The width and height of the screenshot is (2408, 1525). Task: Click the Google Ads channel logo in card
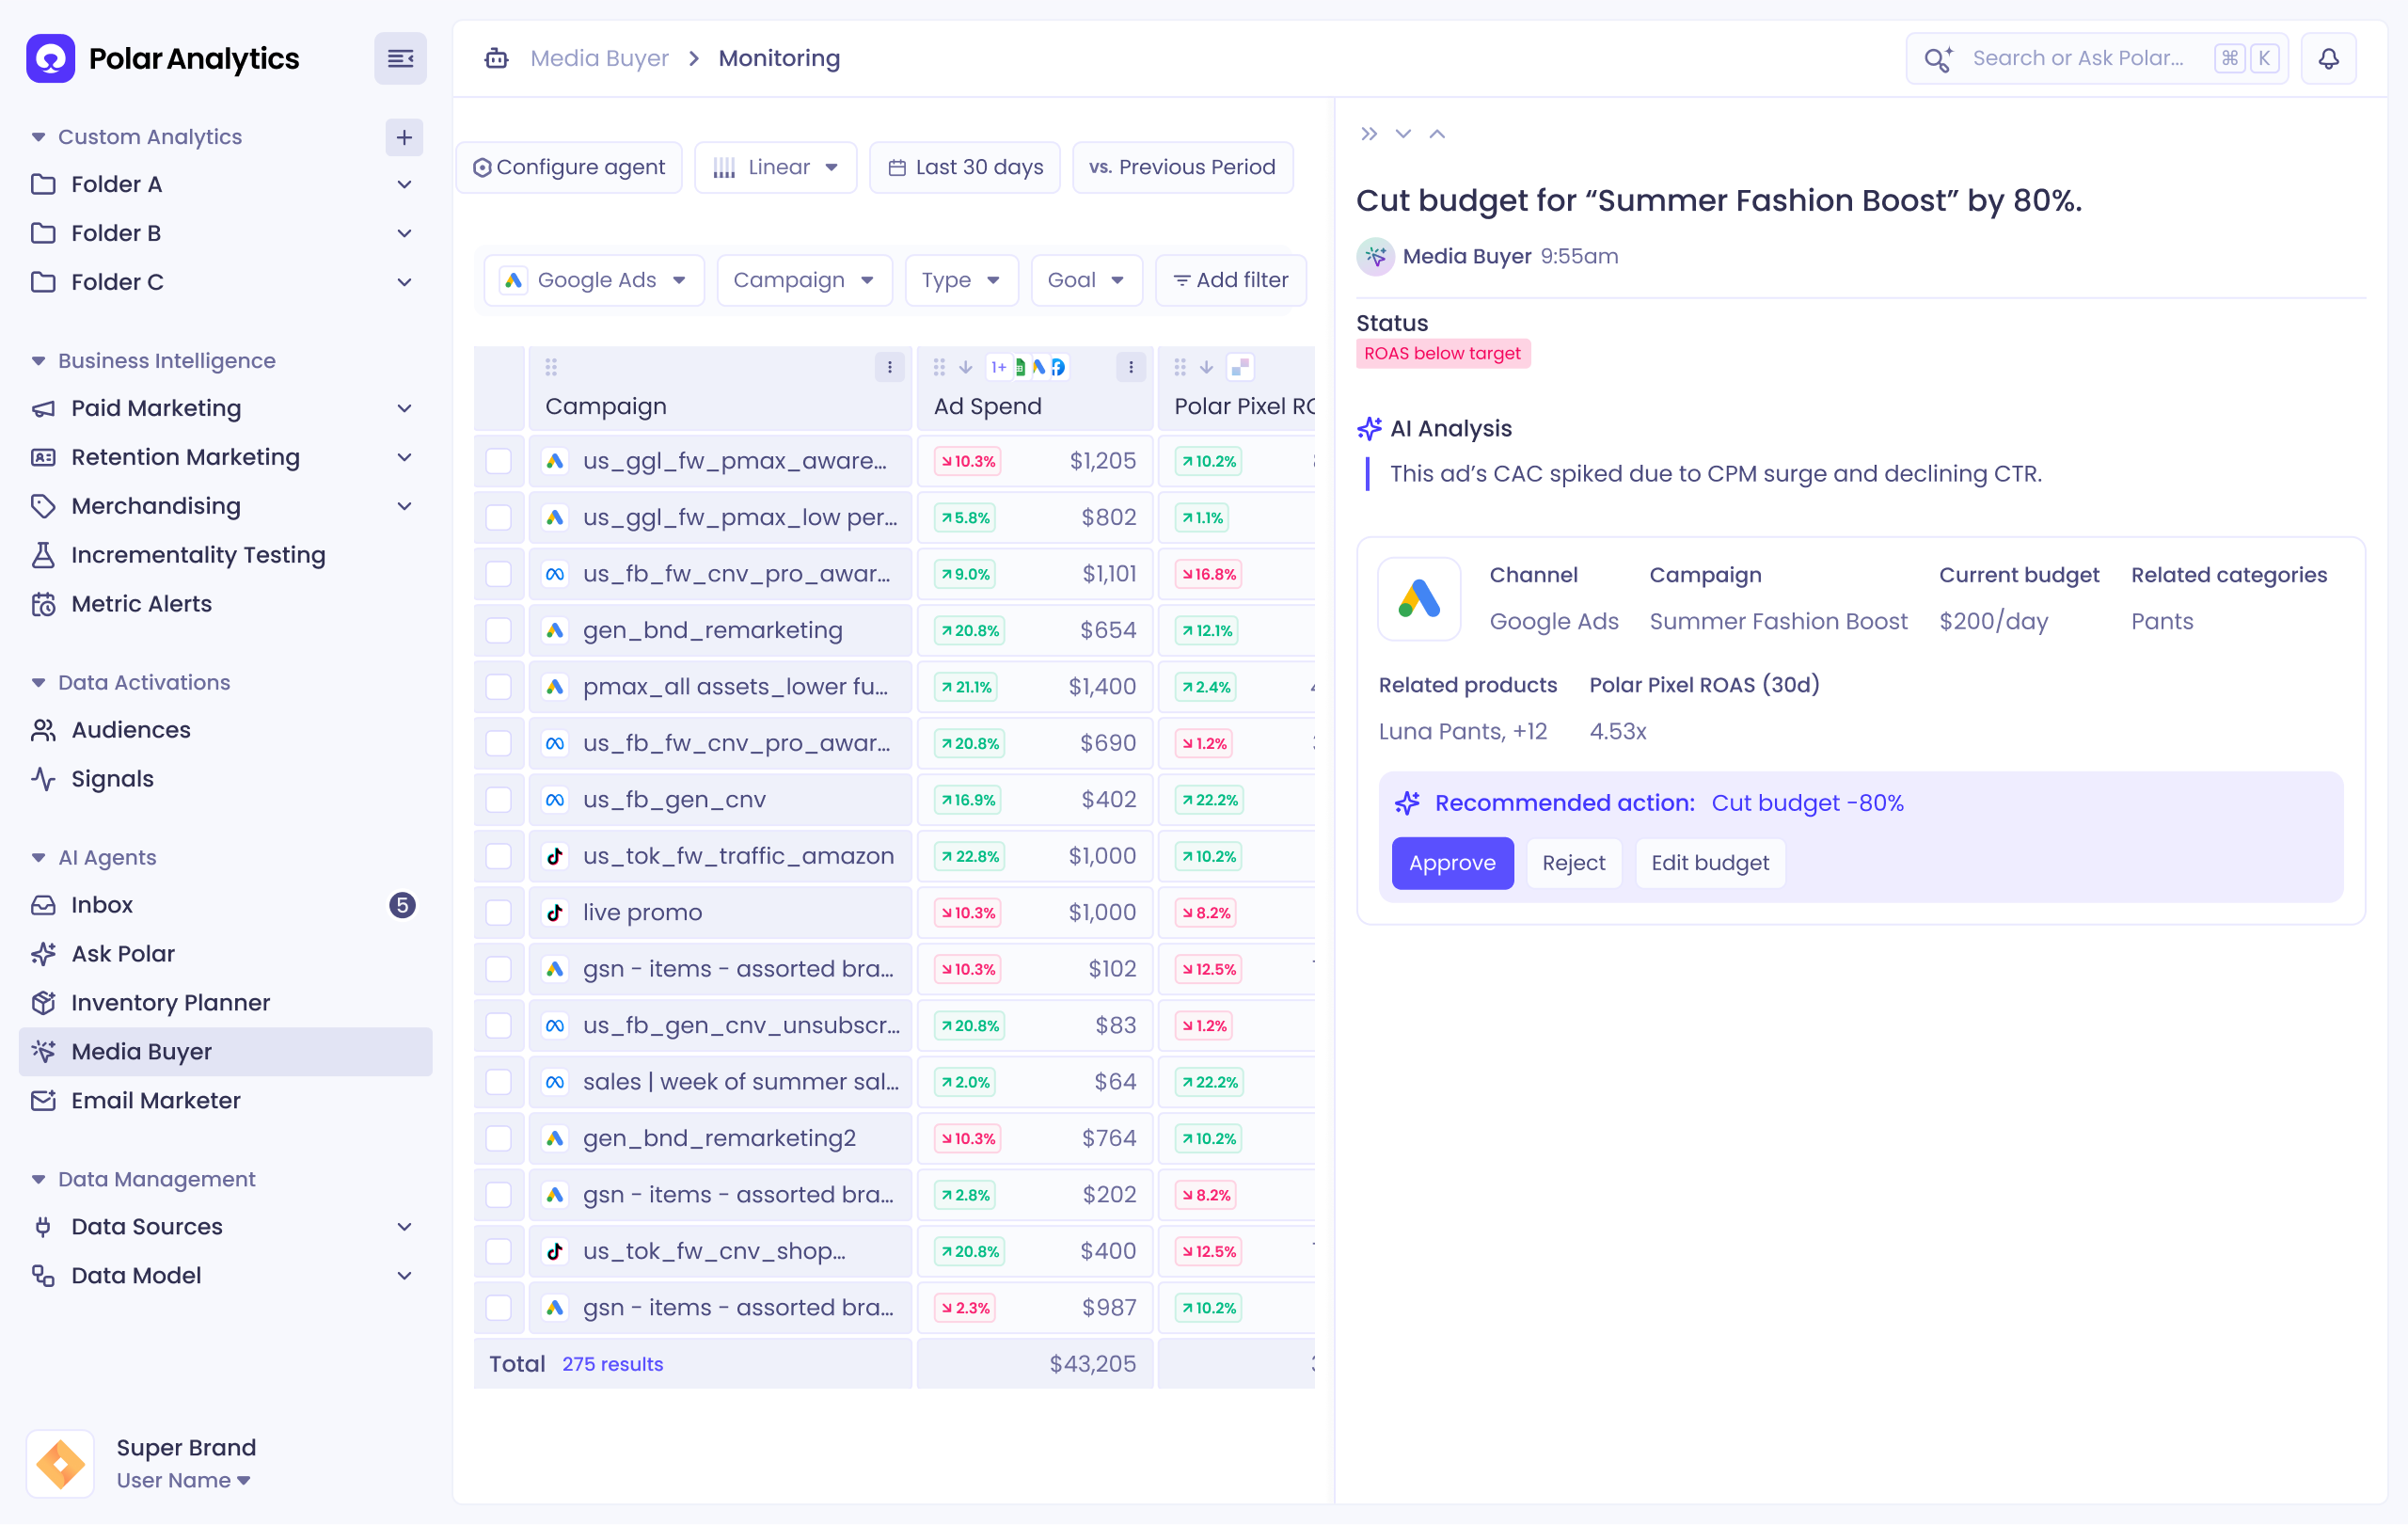[1418, 598]
